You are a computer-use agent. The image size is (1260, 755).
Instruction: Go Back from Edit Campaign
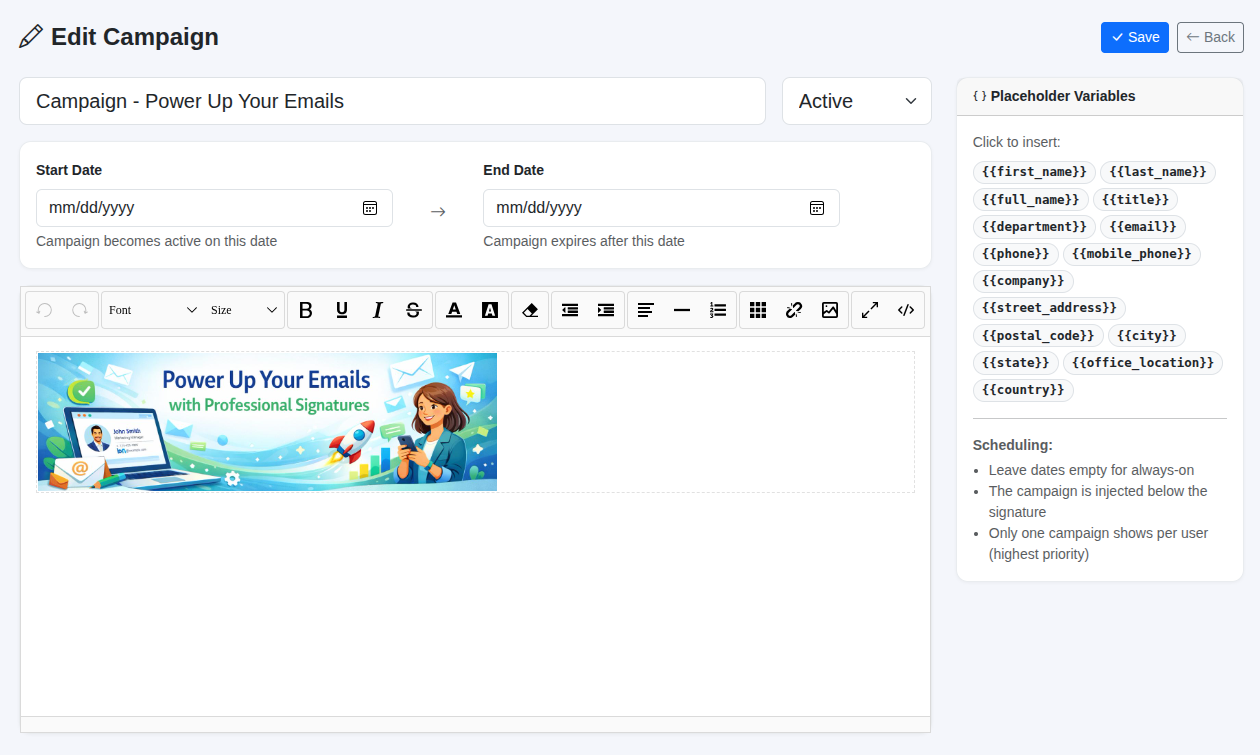(x=1210, y=37)
